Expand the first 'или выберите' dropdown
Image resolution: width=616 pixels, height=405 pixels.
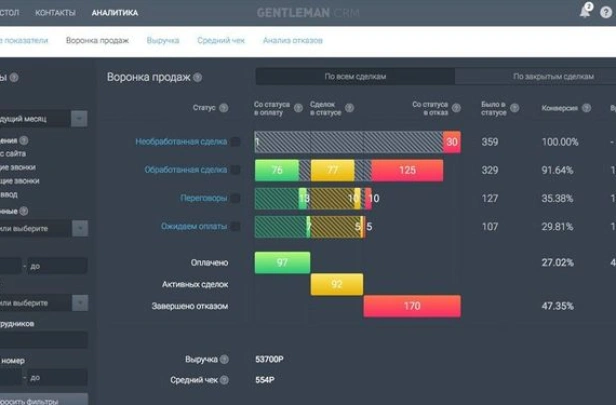pyautogui.click(x=79, y=228)
